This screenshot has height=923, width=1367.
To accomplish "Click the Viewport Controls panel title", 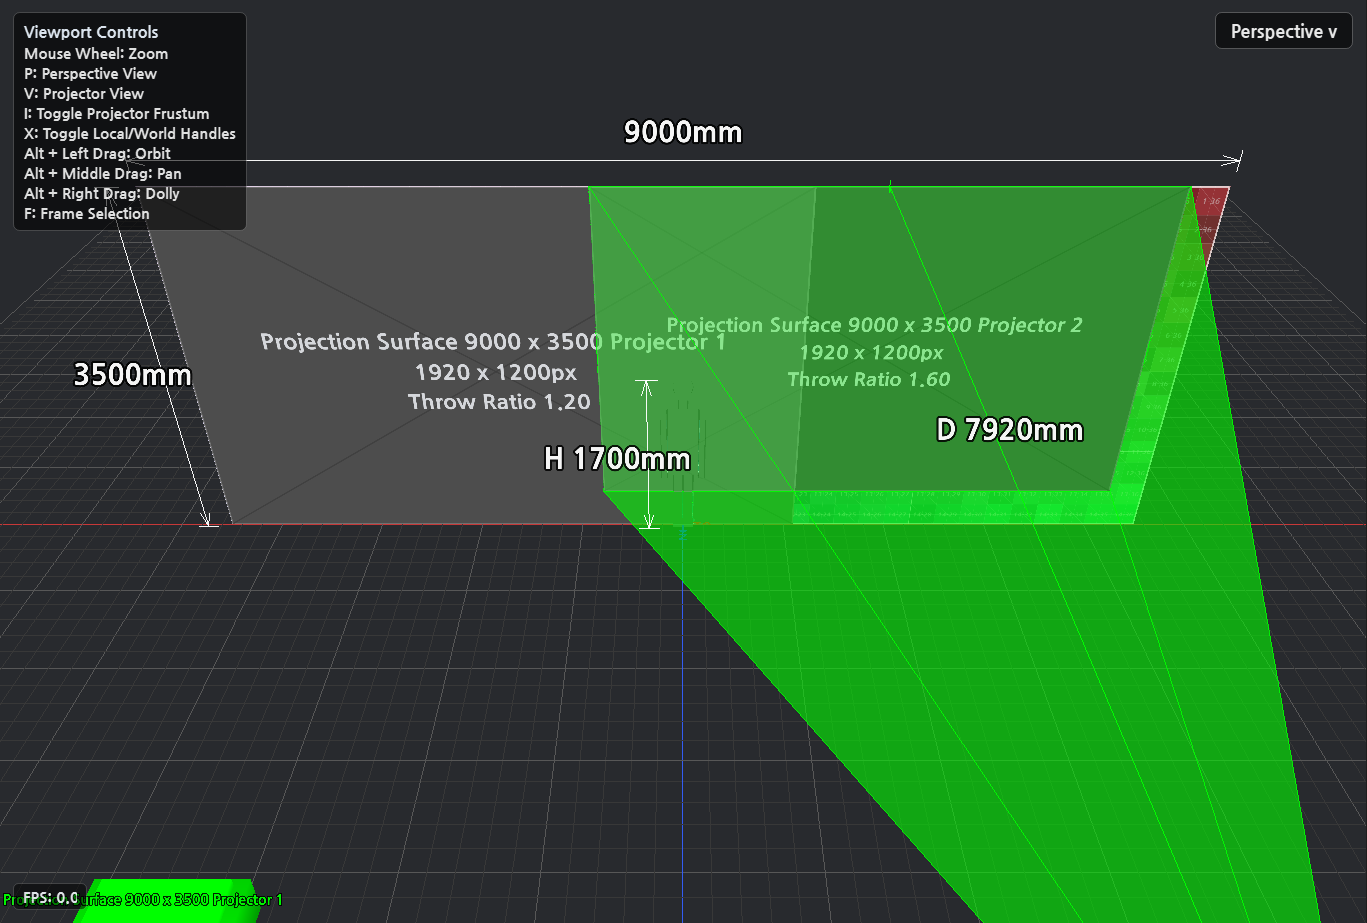I will 91,32.
